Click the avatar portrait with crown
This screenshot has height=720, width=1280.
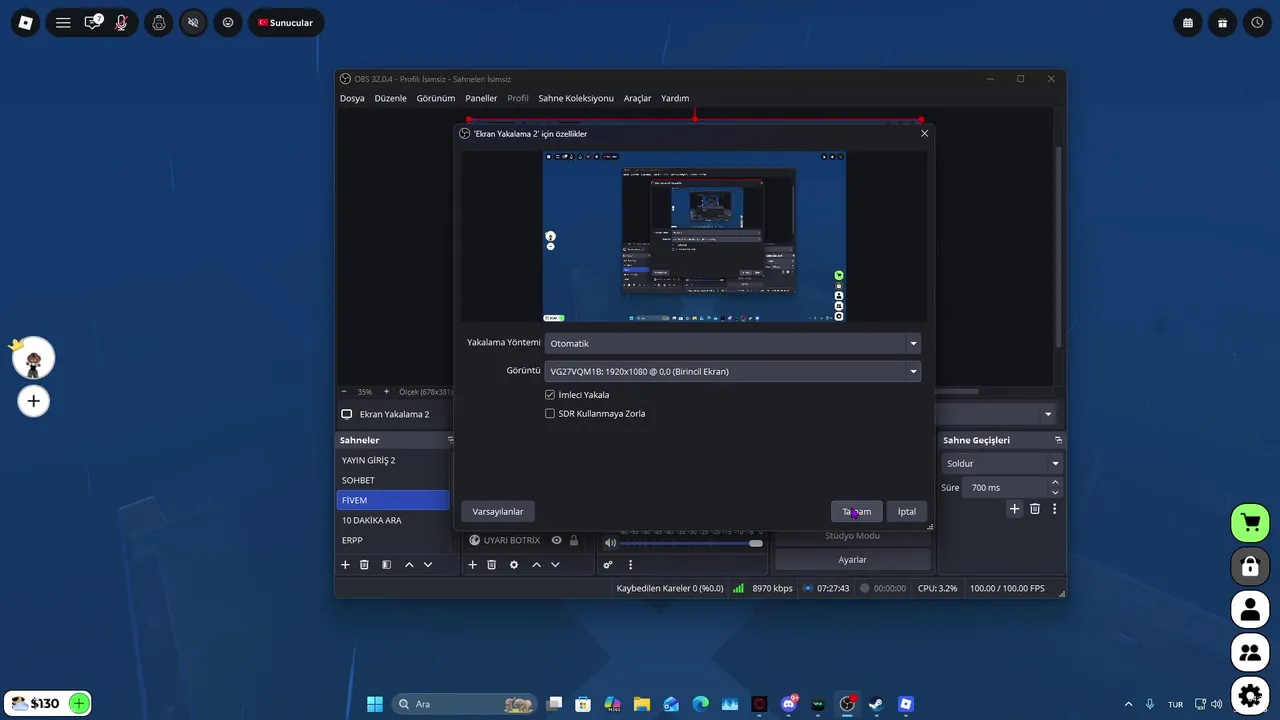33,358
